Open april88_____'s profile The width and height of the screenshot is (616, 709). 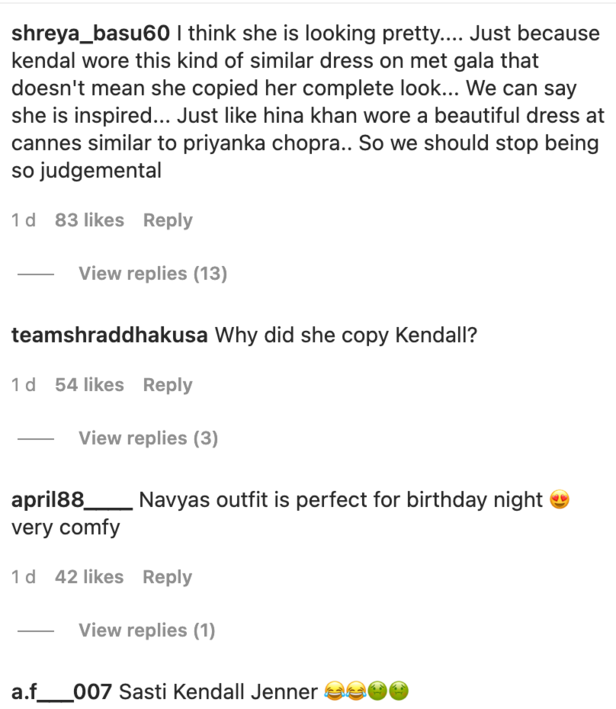[x=71, y=500]
